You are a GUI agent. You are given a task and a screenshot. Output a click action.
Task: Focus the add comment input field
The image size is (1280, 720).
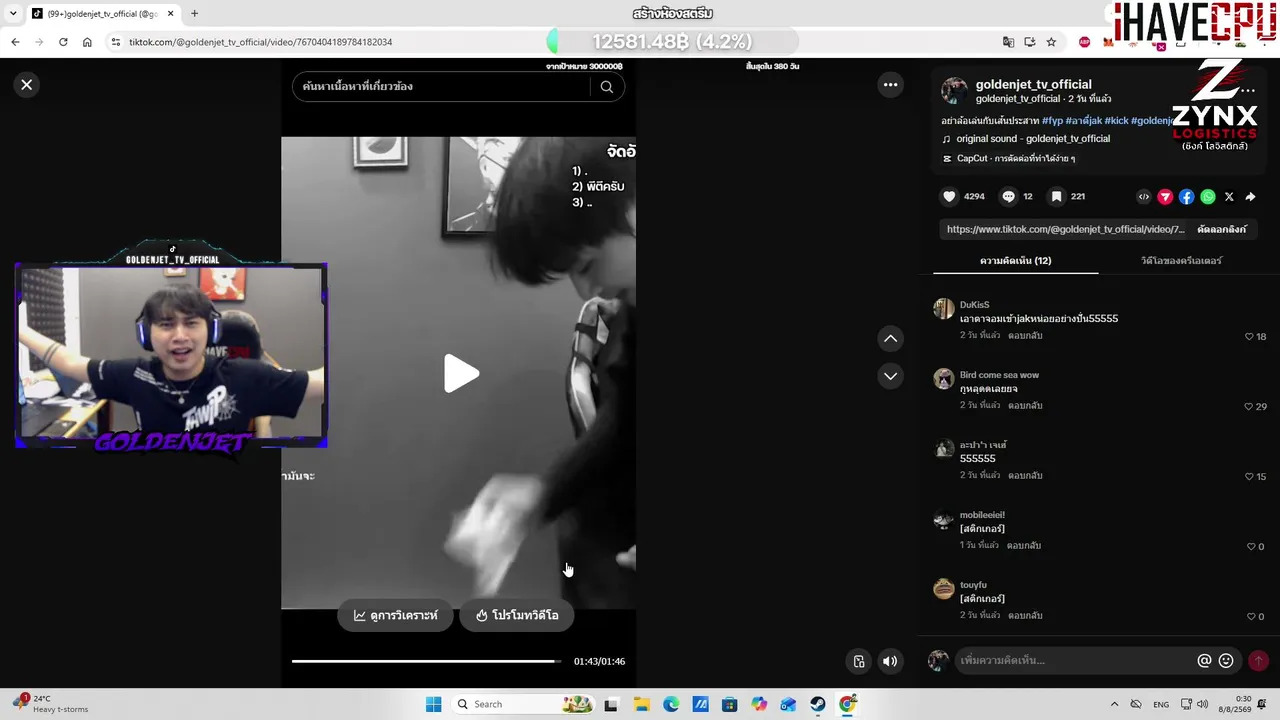[x=1075, y=661]
